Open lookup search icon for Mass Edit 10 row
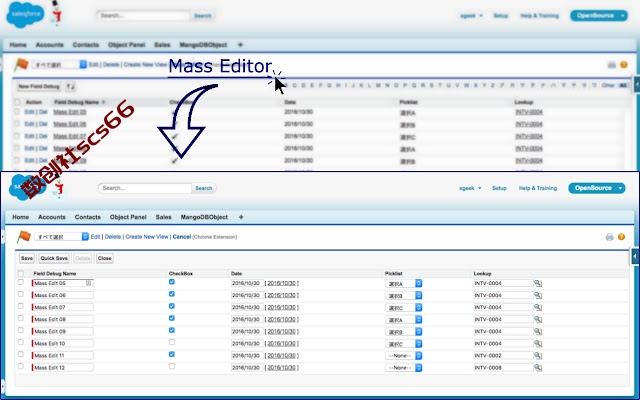 point(538,344)
